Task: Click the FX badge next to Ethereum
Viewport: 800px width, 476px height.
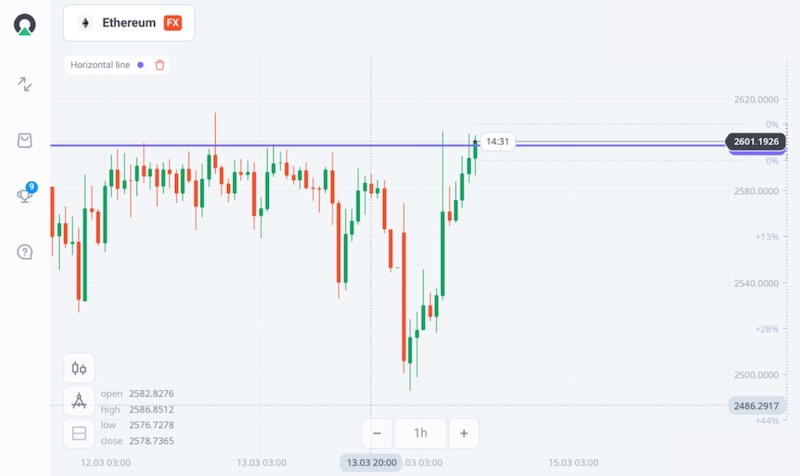Action: tap(172, 23)
